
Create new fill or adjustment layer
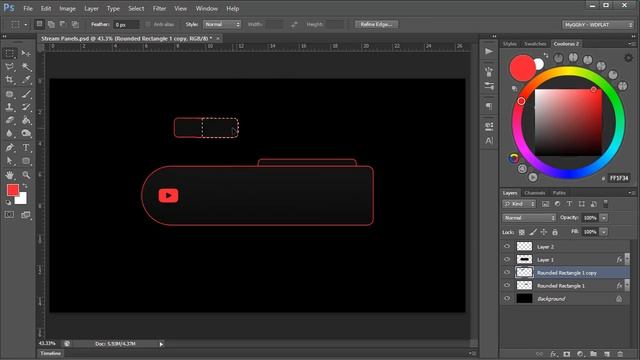(x=580, y=354)
